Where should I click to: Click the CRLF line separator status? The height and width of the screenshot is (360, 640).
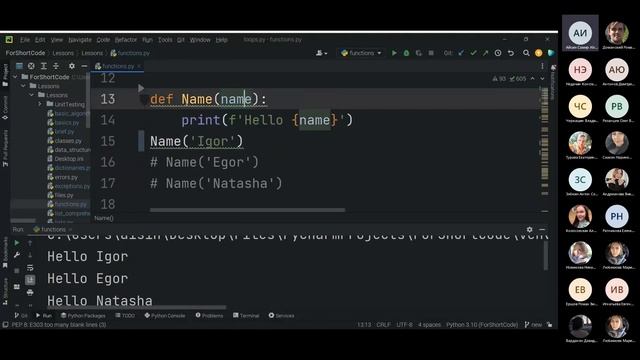pos(383,325)
